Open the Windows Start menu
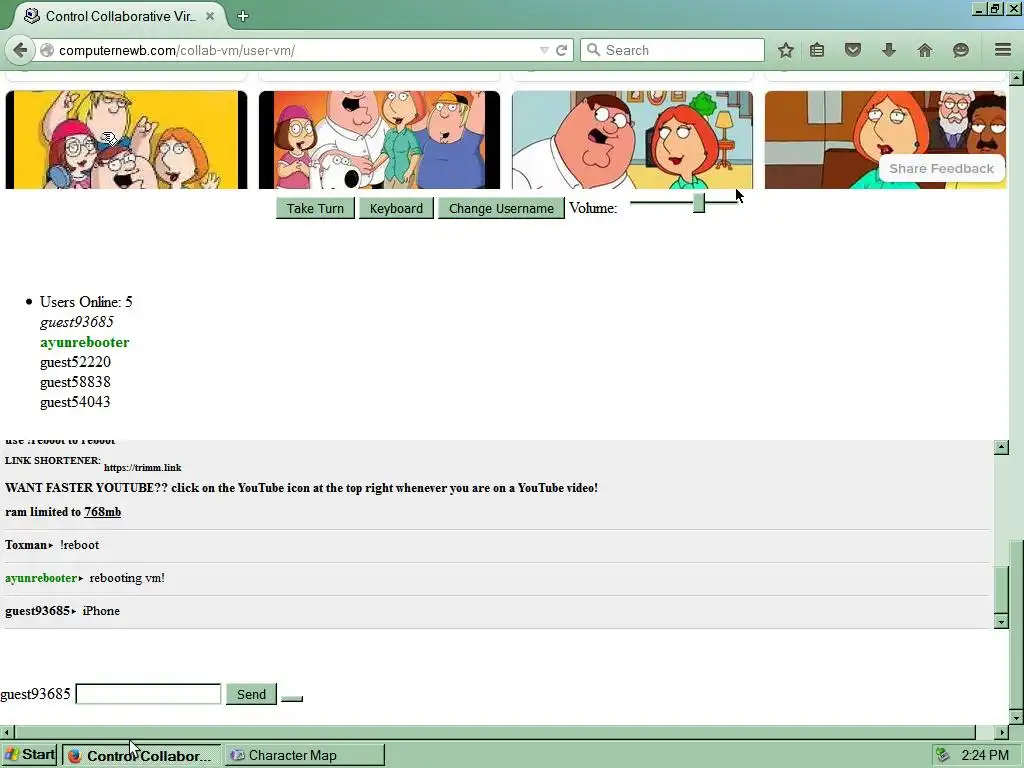1024x768 pixels. tap(29, 755)
